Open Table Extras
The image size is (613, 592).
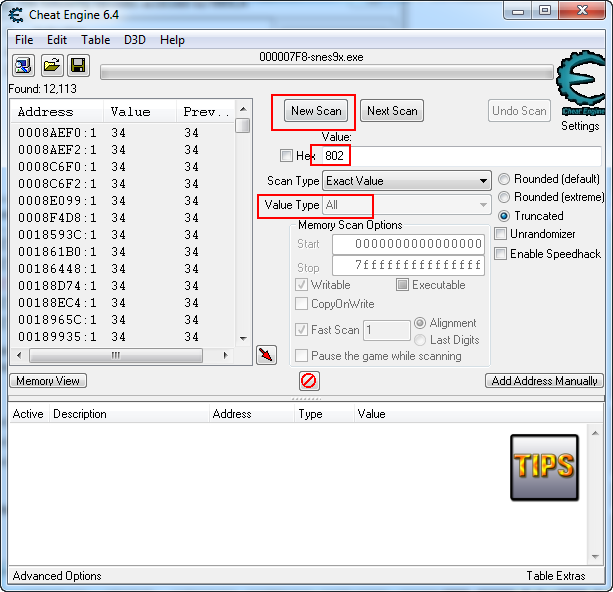[x=556, y=576]
